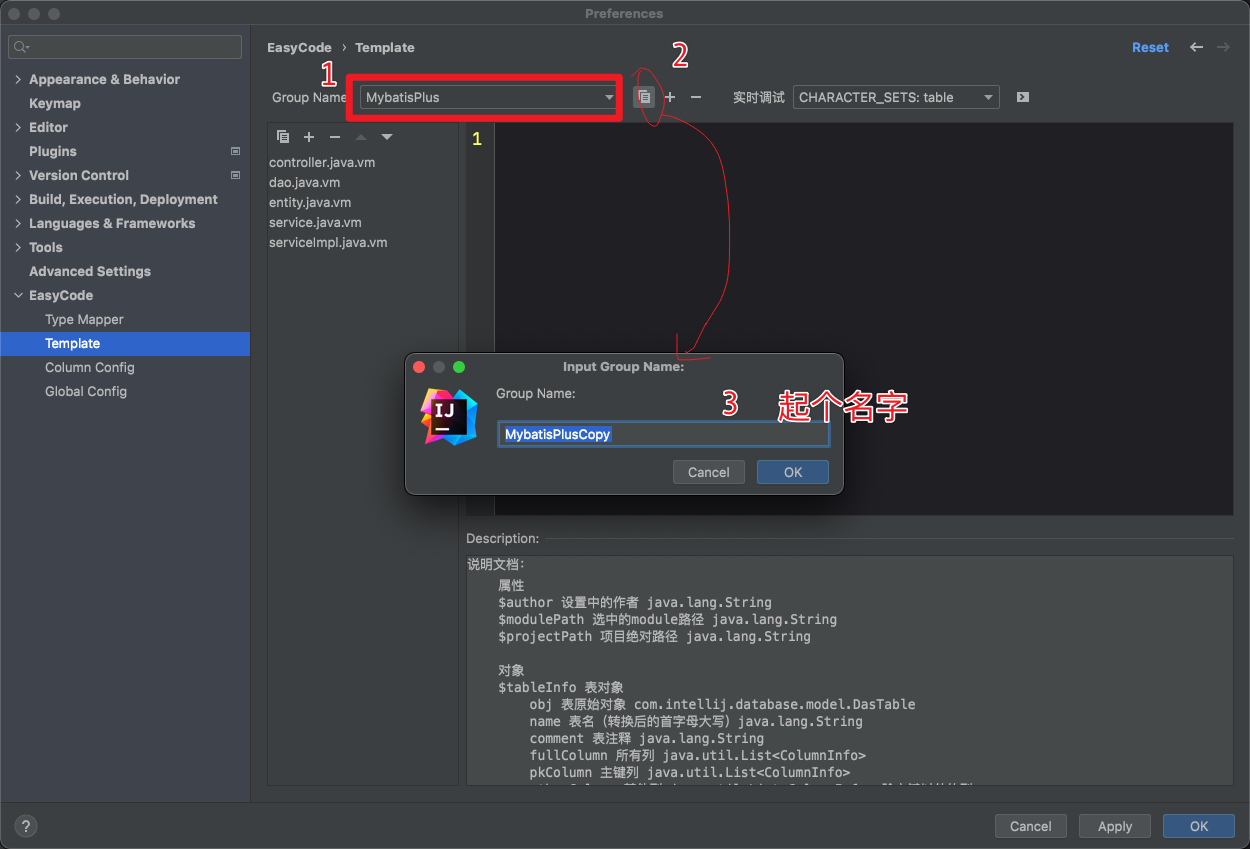Focus the settings search field
This screenshot has width=1250, height=849.
[125, 47]
